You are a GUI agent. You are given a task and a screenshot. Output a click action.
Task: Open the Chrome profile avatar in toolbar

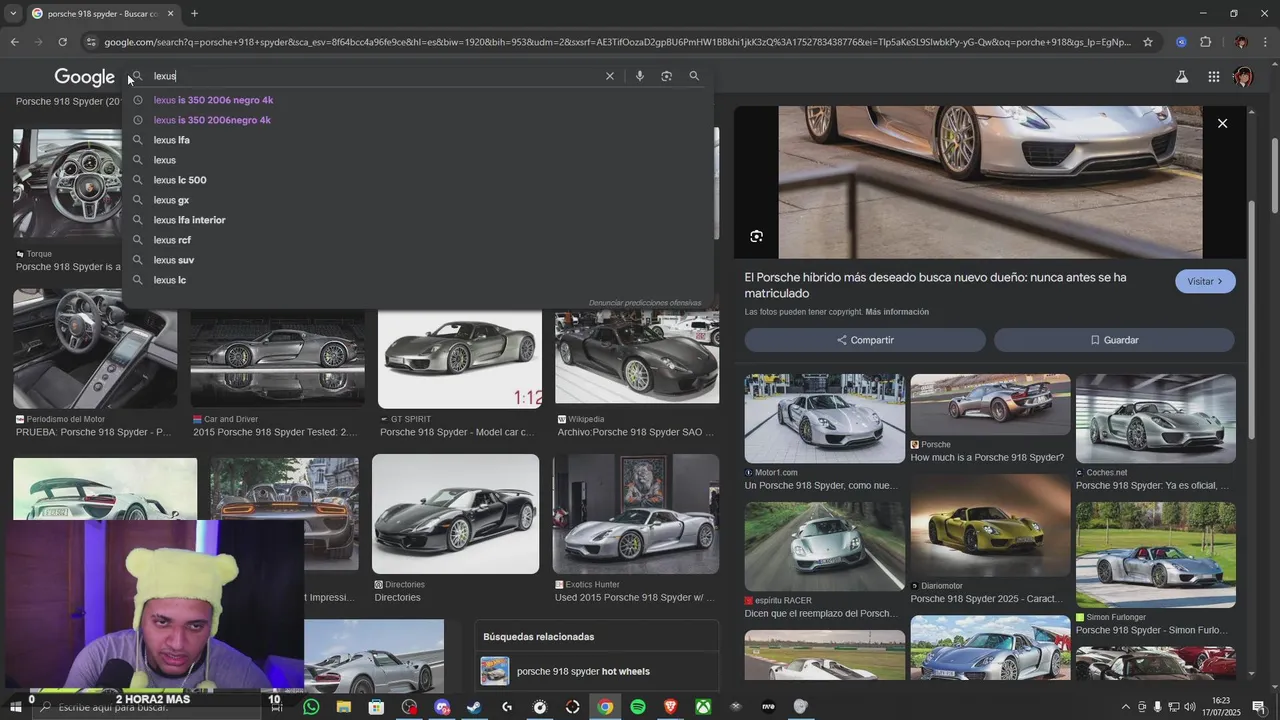(x=1241, y=42)
